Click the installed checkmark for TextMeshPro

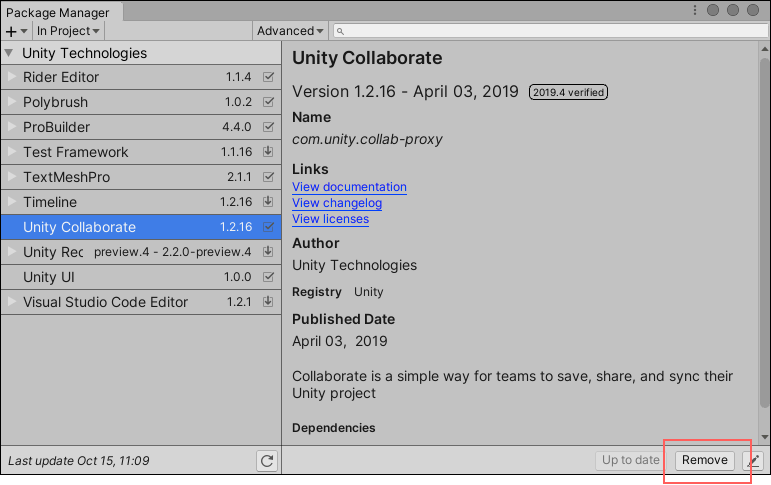[x=268, y=177]
